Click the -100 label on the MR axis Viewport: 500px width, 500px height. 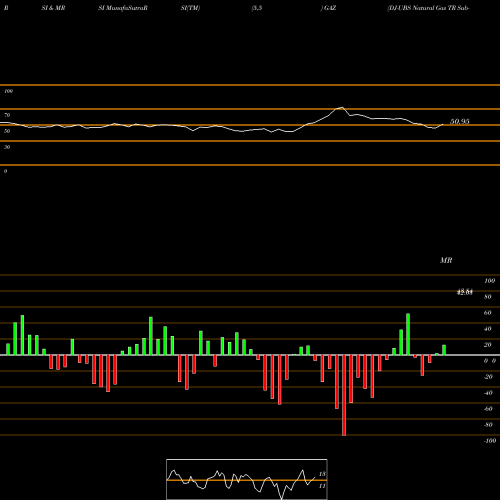click(x=490, y=441)
